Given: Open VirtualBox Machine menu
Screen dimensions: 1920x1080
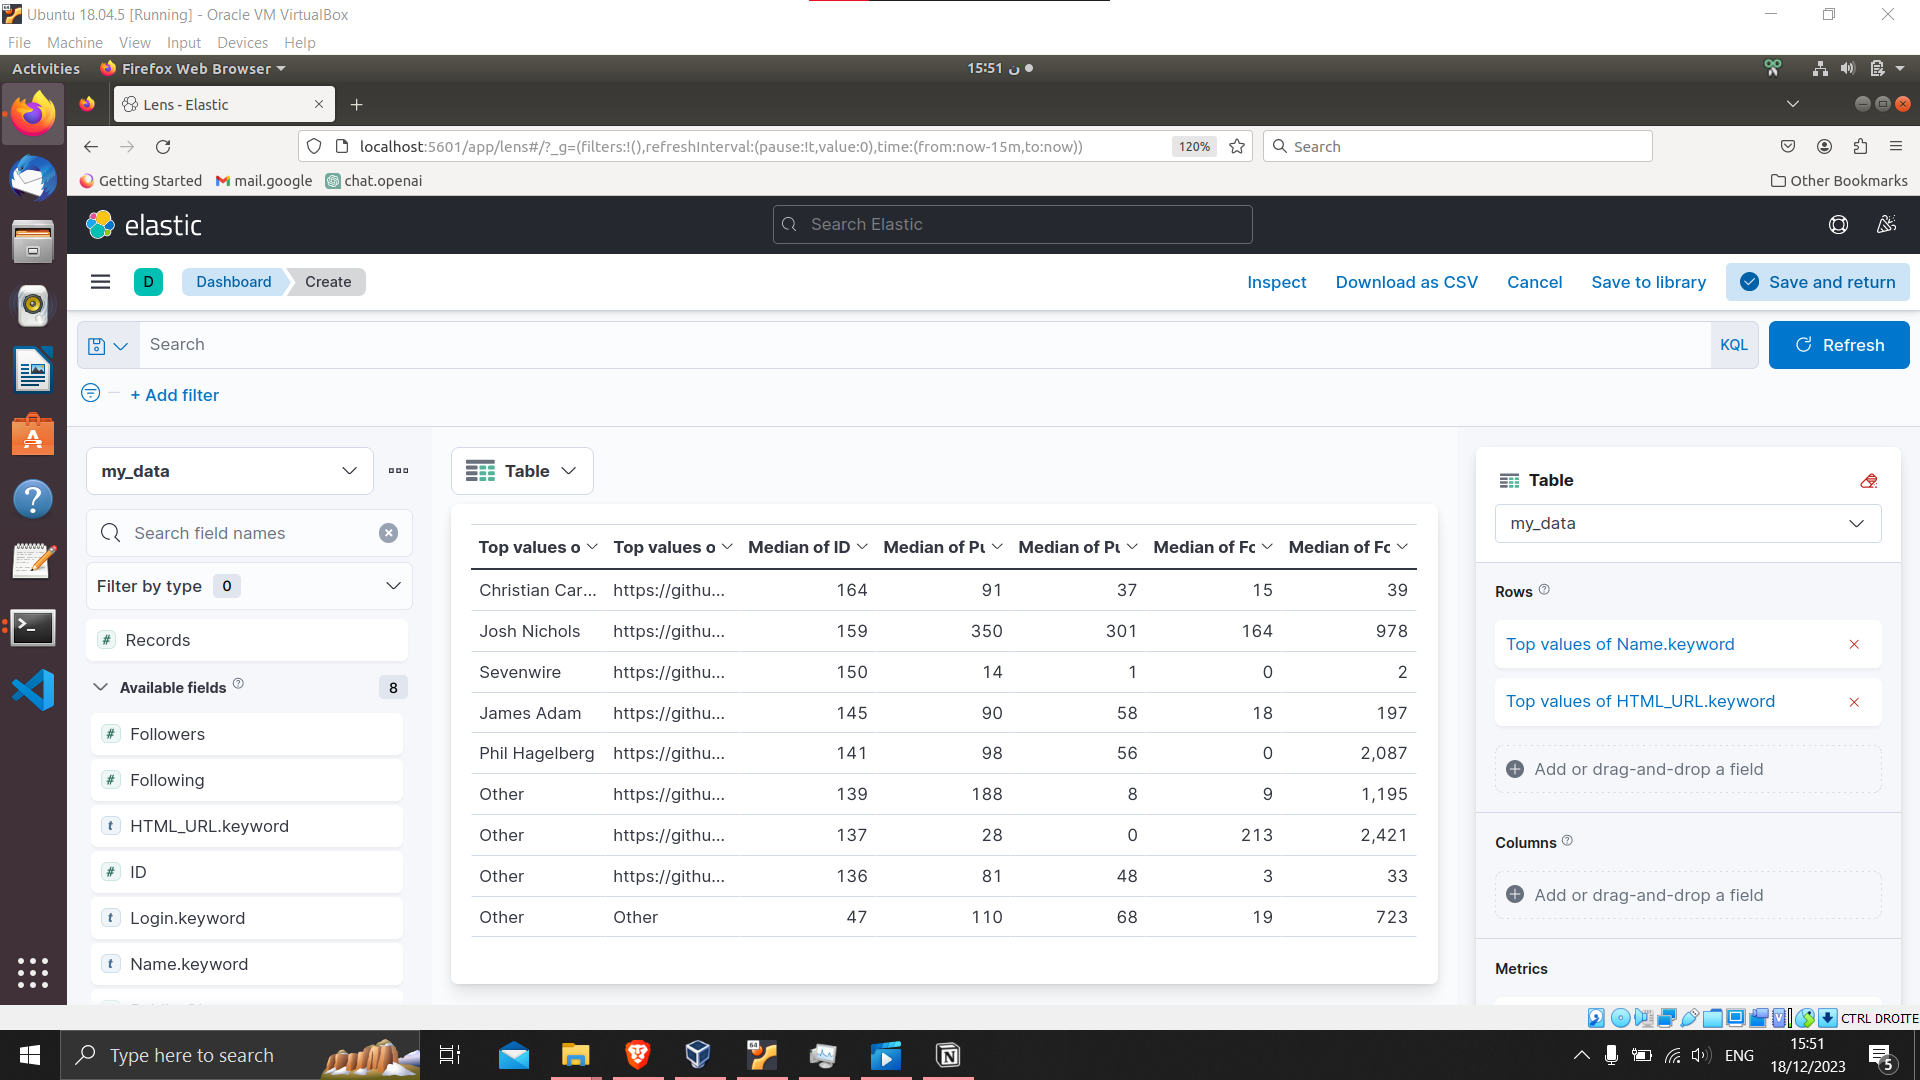Looking at the screenshot, I should [x=75, y=43].
